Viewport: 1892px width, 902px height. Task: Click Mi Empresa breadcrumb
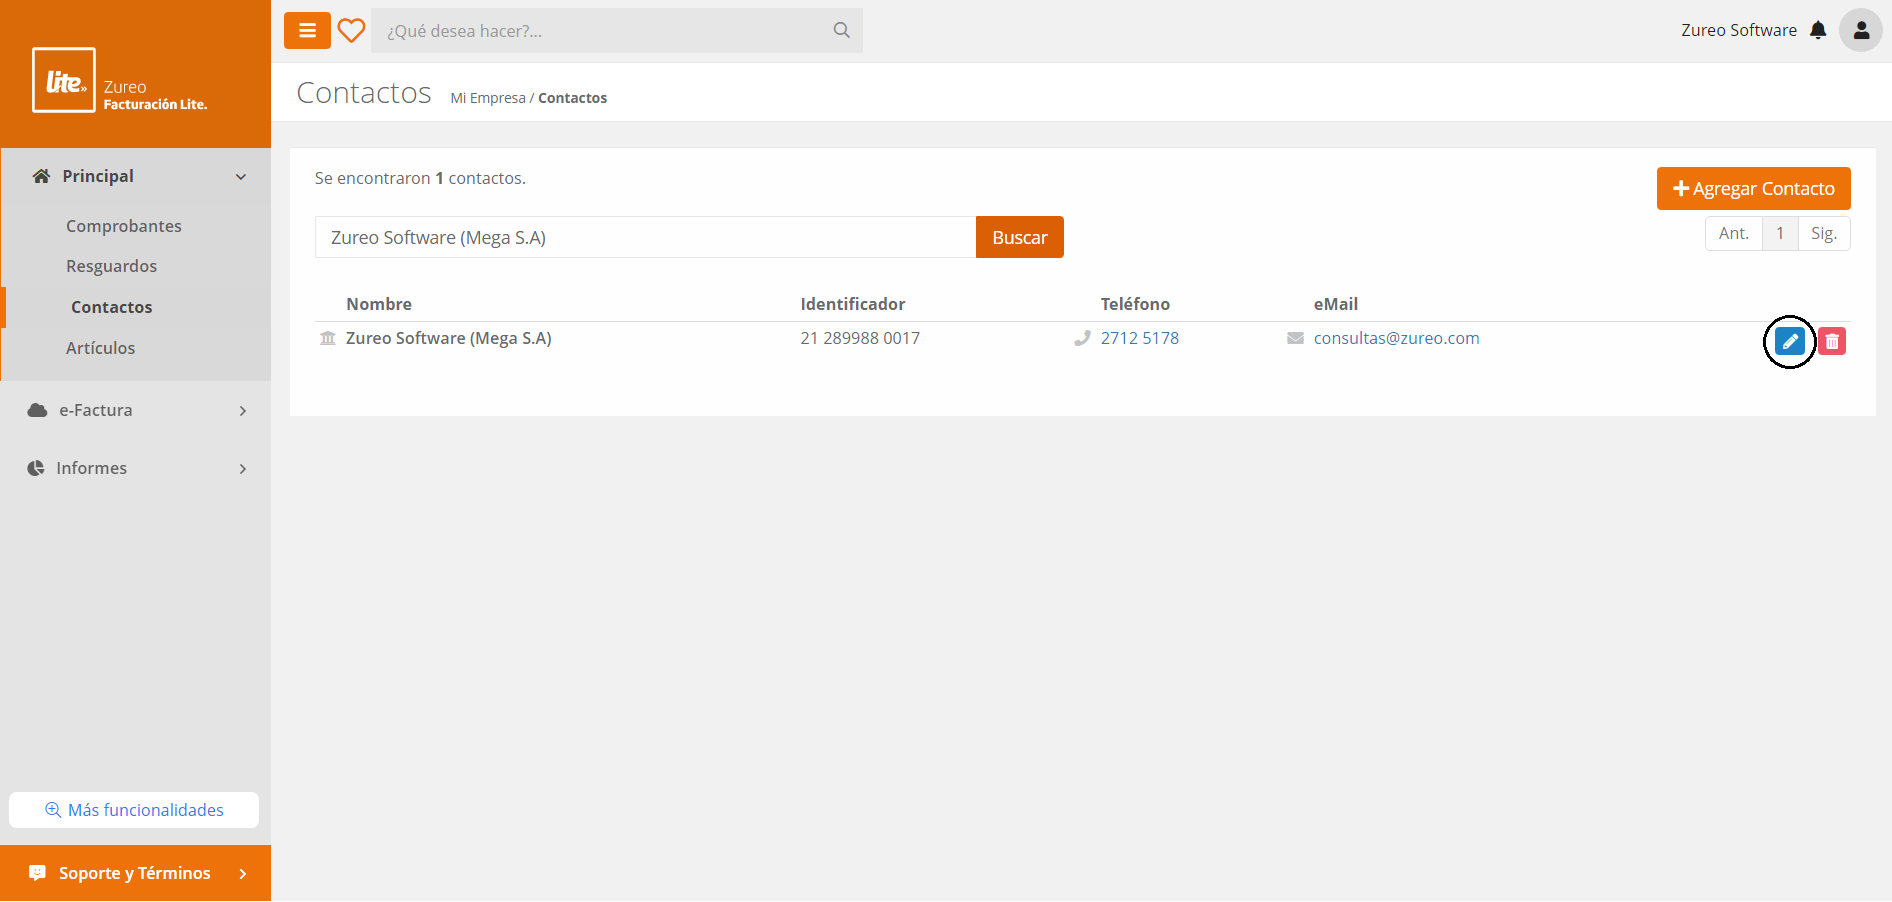tap(488, 98)
